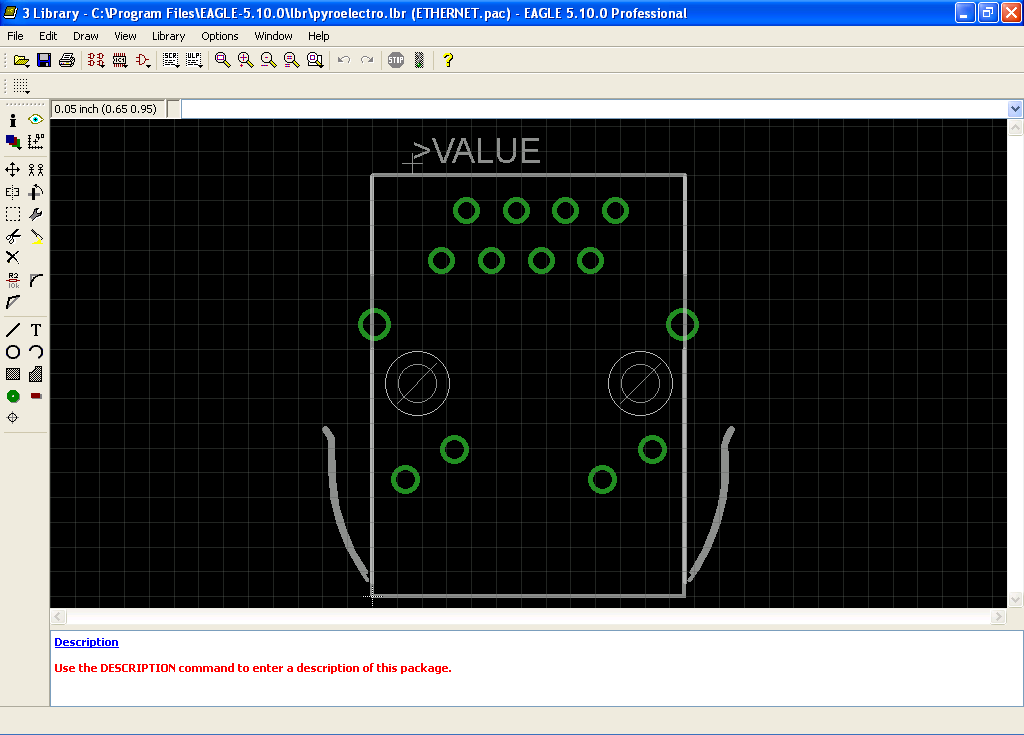This screenshot has height=735, width=1024.
Task: Select the Delete tool with X icon
Action: click(13, 257)
